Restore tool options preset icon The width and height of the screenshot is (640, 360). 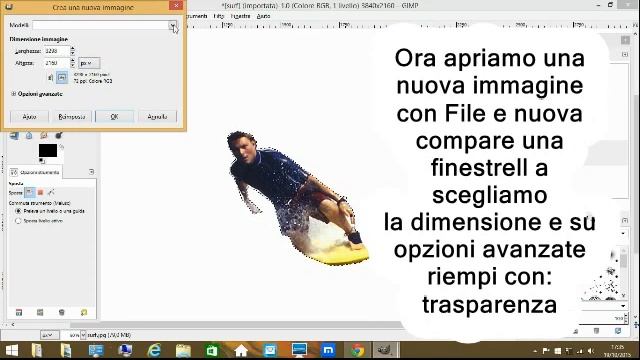[x=40, y=312]
